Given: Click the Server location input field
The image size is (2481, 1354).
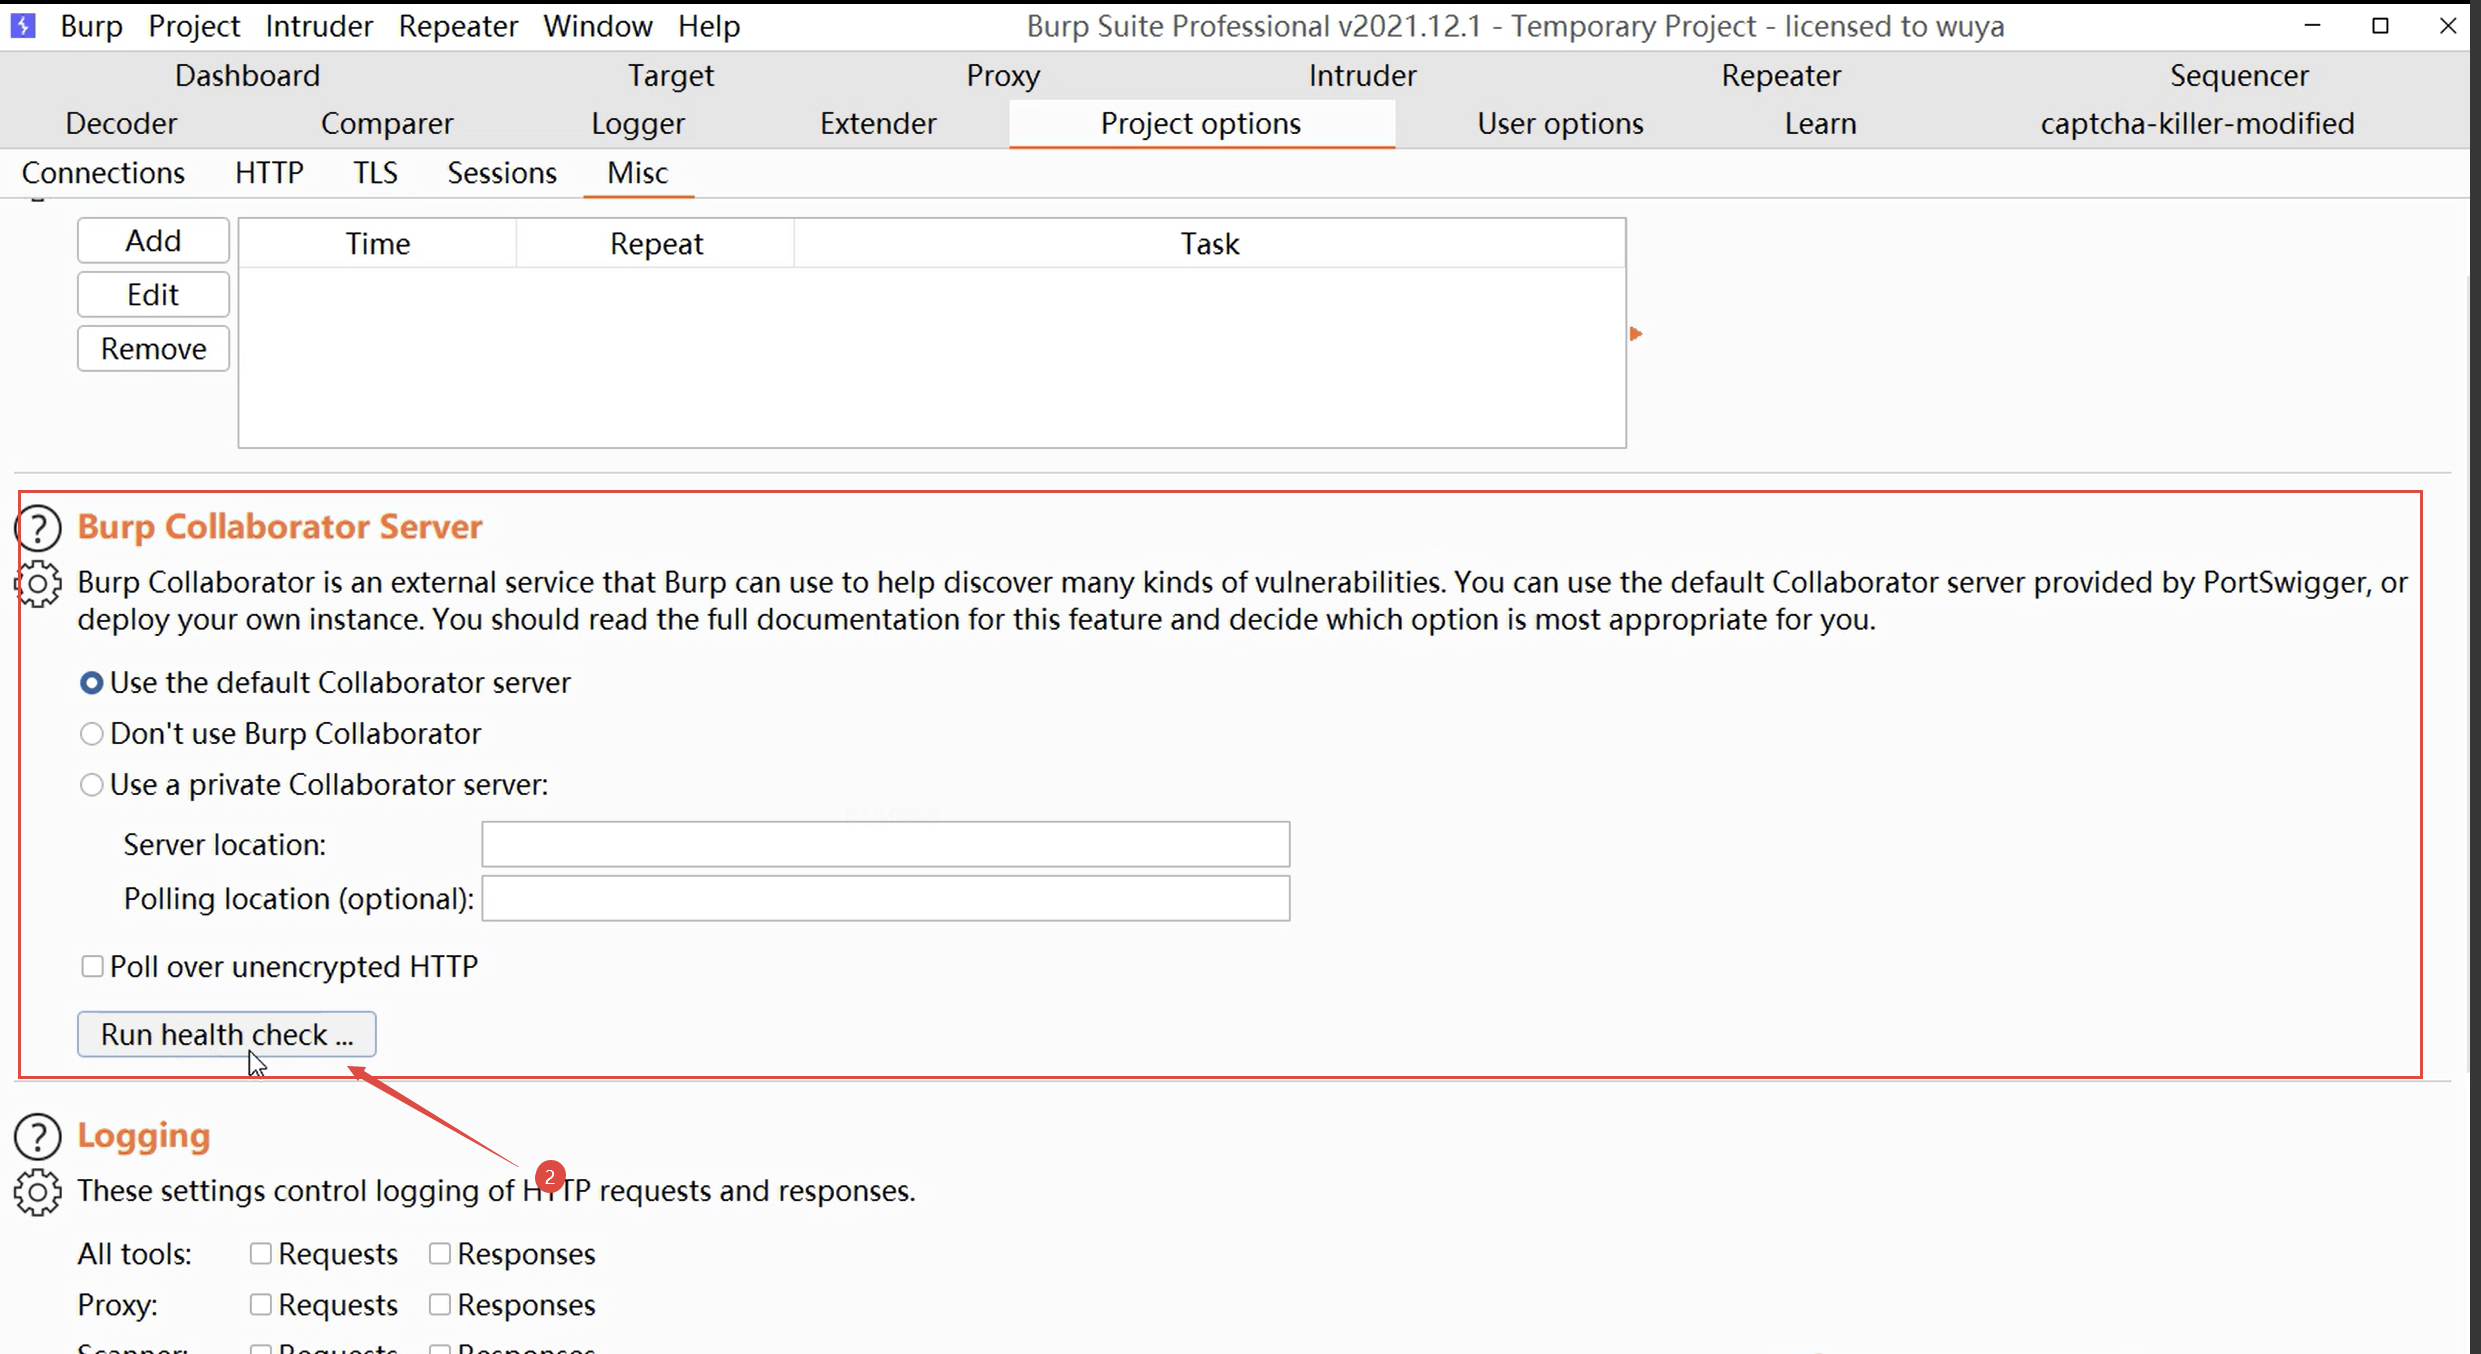Looking at the screenshot, I should 885,845.
